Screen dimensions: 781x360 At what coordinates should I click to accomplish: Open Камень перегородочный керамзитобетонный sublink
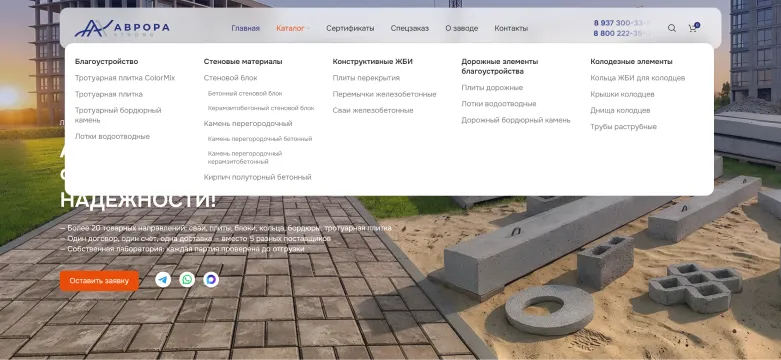pos(245,157)
